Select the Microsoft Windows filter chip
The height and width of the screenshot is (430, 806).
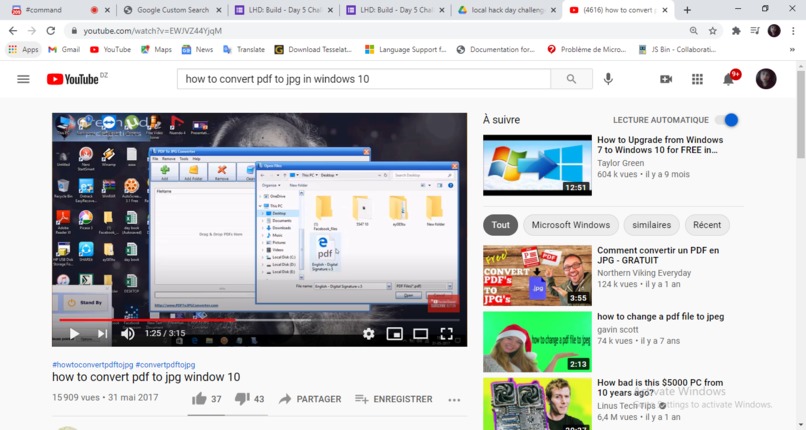571,225
